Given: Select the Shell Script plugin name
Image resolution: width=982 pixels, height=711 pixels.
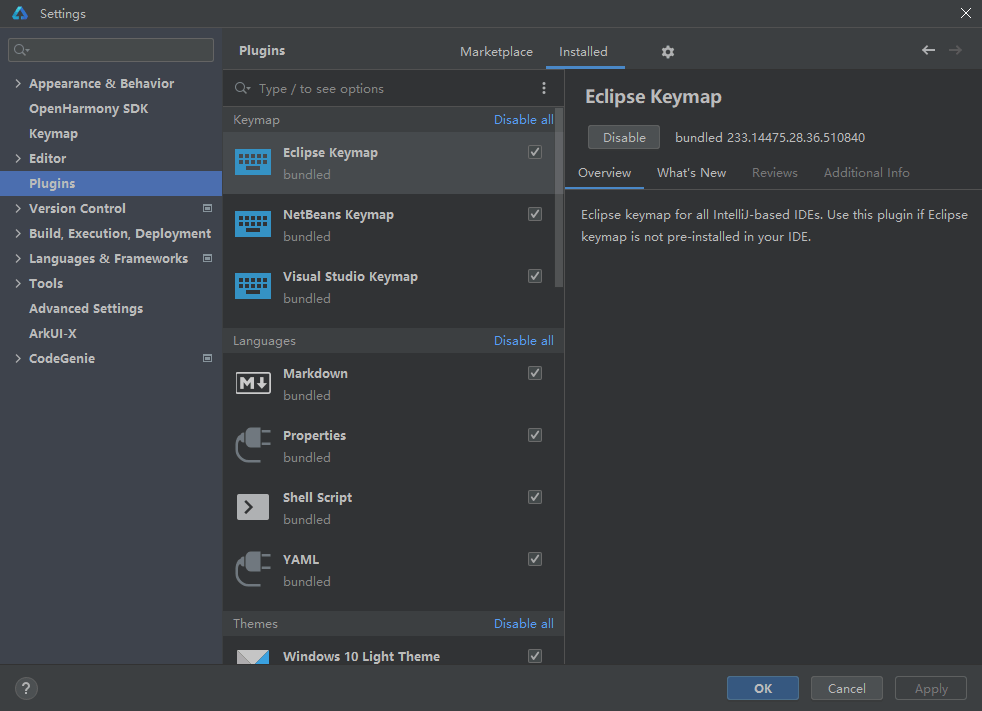Looking at the screenshot, I should pos(318,497).
